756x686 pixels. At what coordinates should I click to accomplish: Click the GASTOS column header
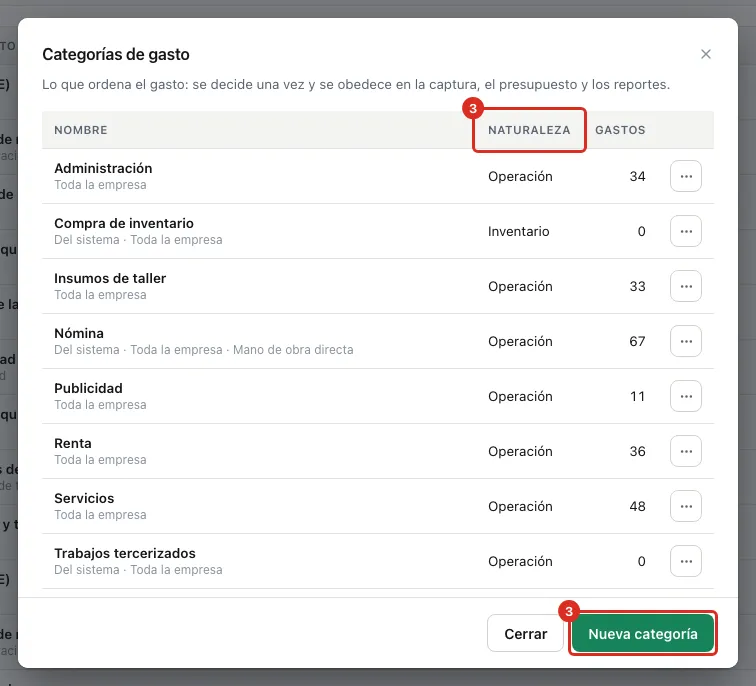(620, 130)
